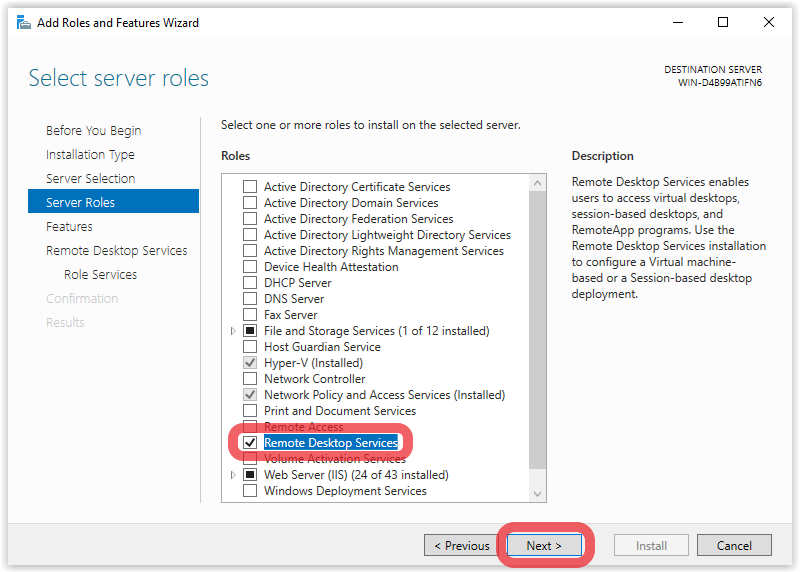800x572 pixels.
Task: Click scrollbar up arrow in Roles list
Action: click(x=537, y=183)
